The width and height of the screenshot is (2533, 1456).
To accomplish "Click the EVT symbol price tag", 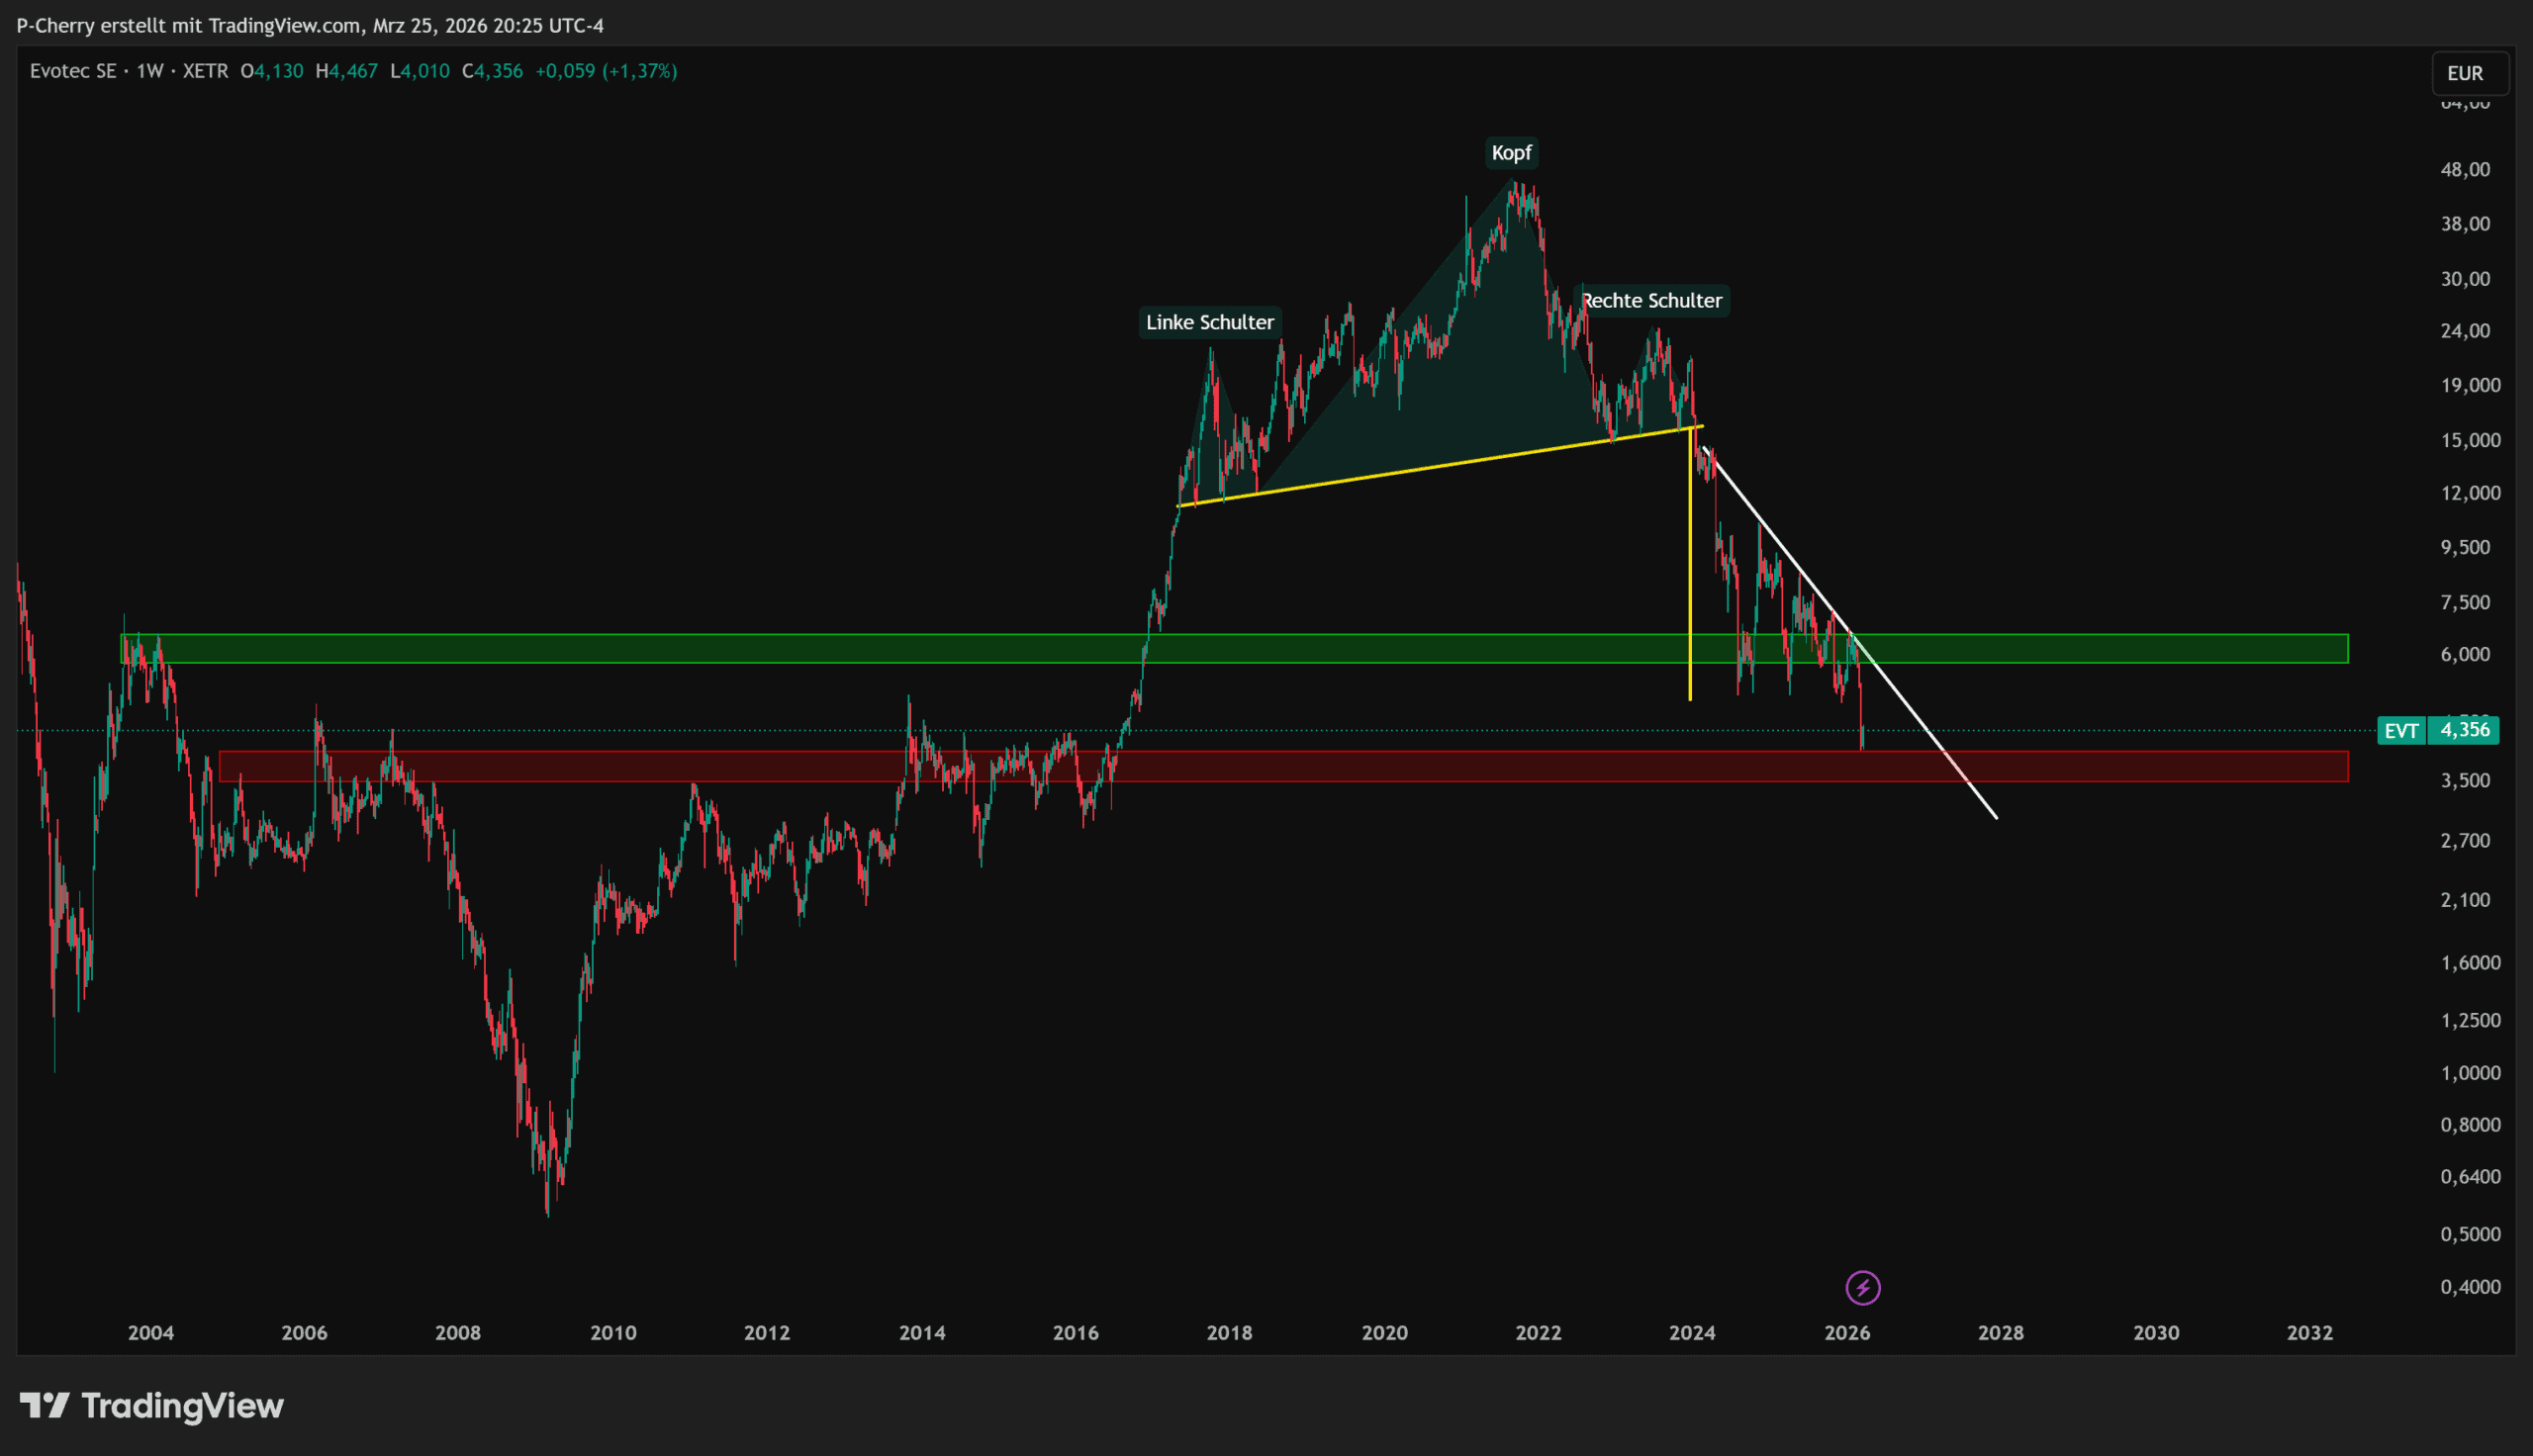I will tap(2401, 731).
